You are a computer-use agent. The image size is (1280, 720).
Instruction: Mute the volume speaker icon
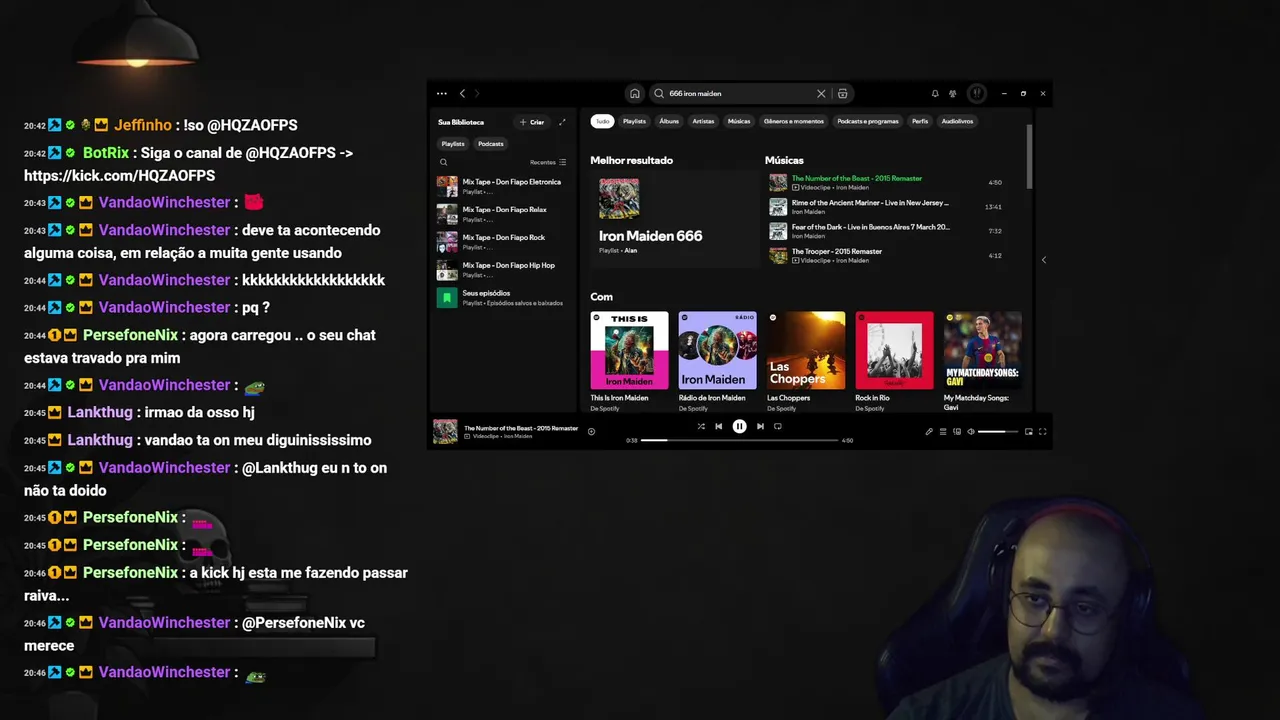tap(970, 432)
